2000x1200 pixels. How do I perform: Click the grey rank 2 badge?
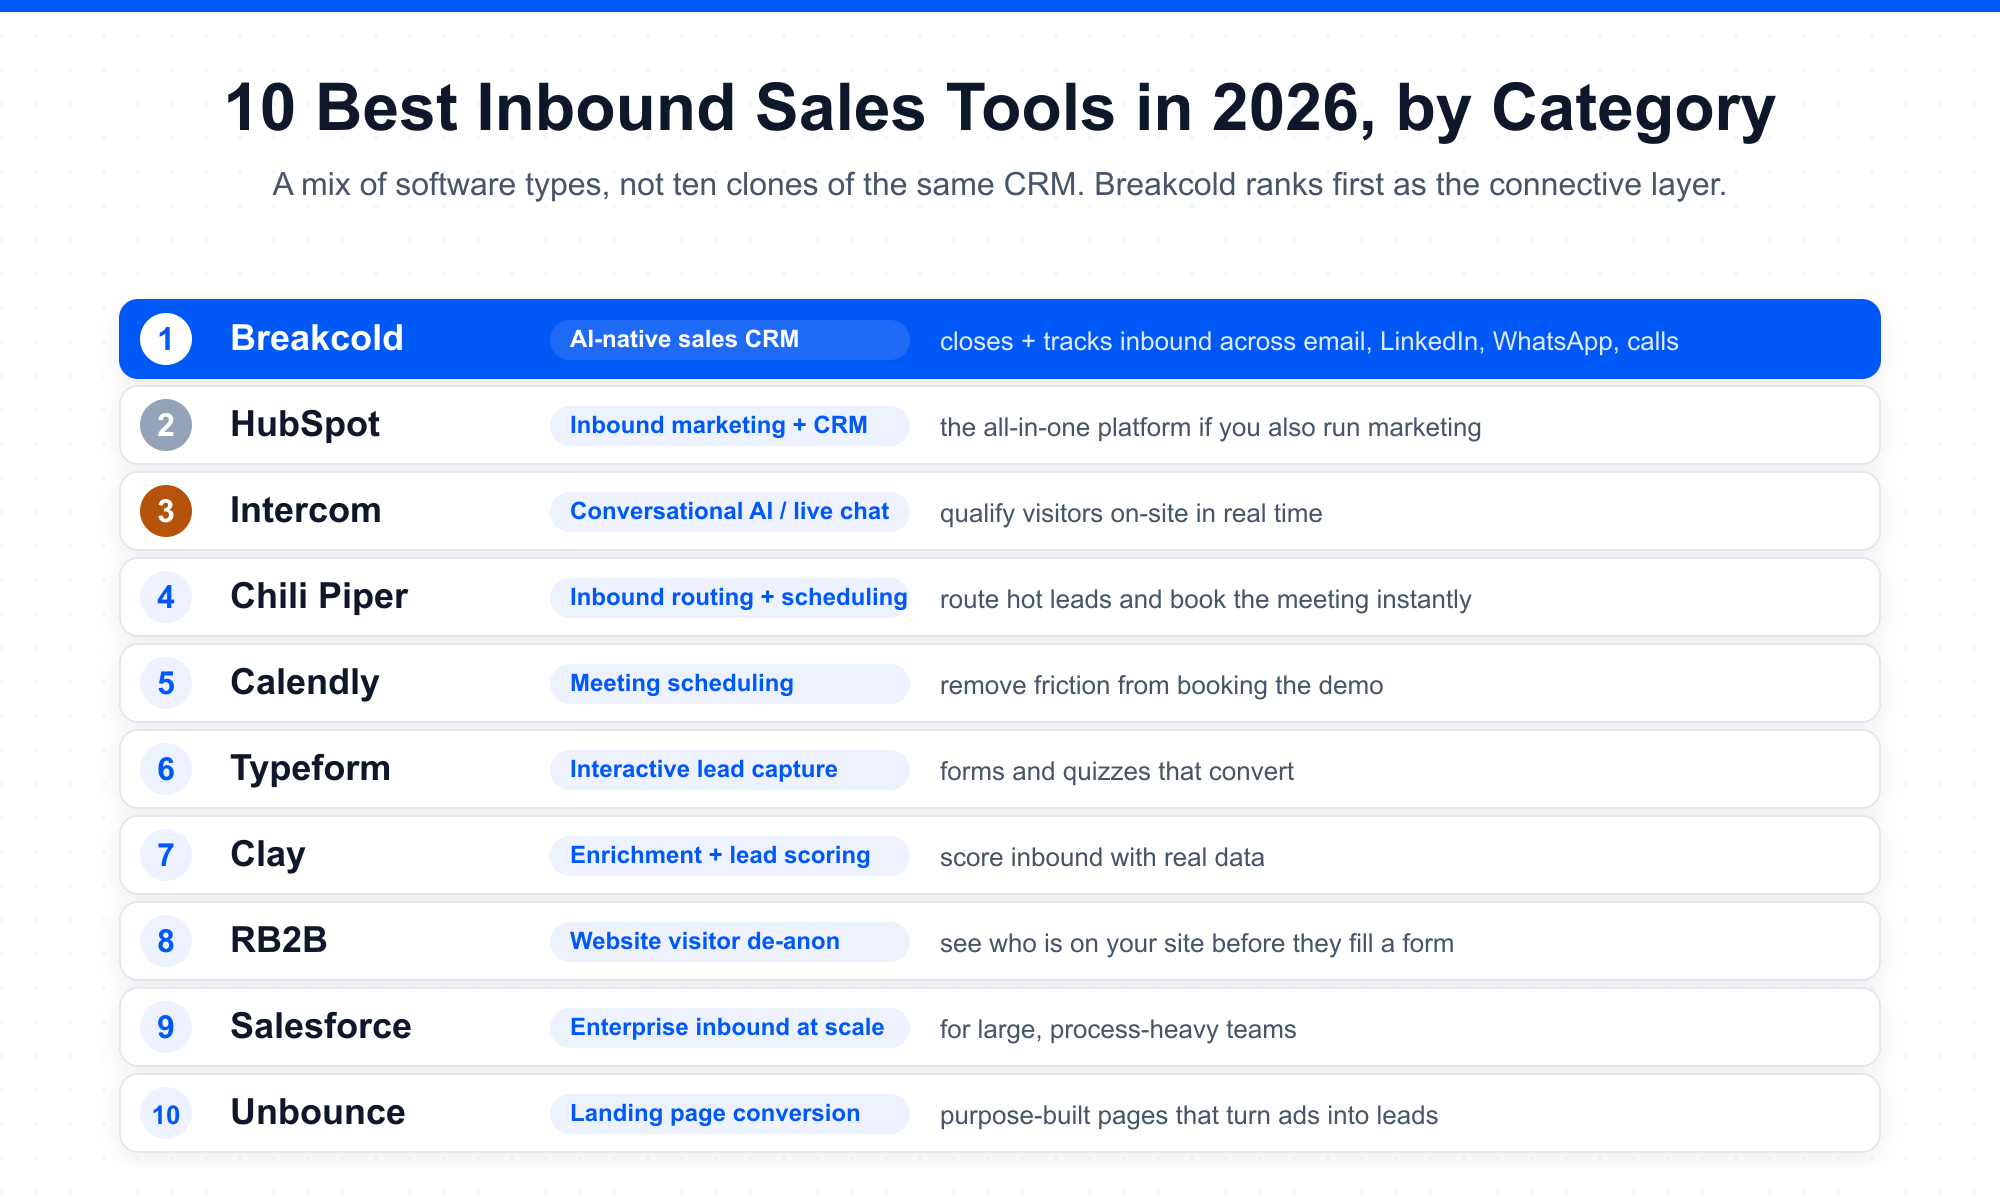coord(166,425)
